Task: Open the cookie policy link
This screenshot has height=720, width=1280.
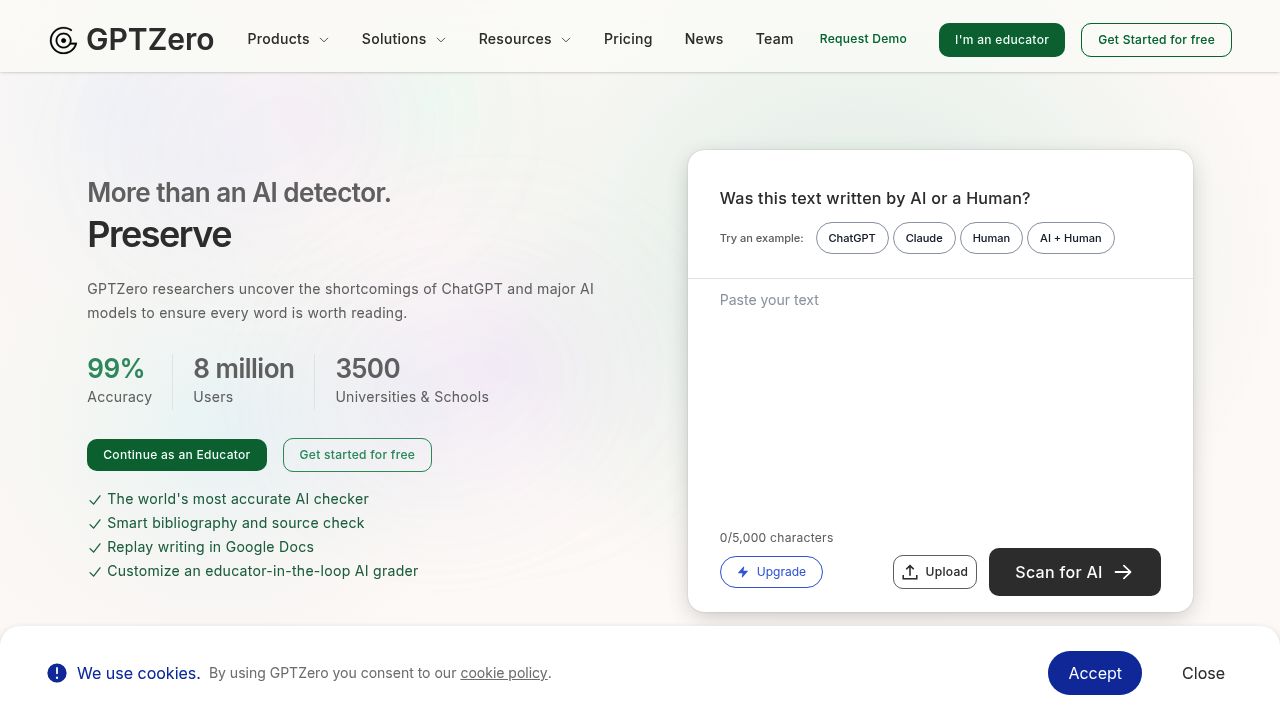Action: 504,673
